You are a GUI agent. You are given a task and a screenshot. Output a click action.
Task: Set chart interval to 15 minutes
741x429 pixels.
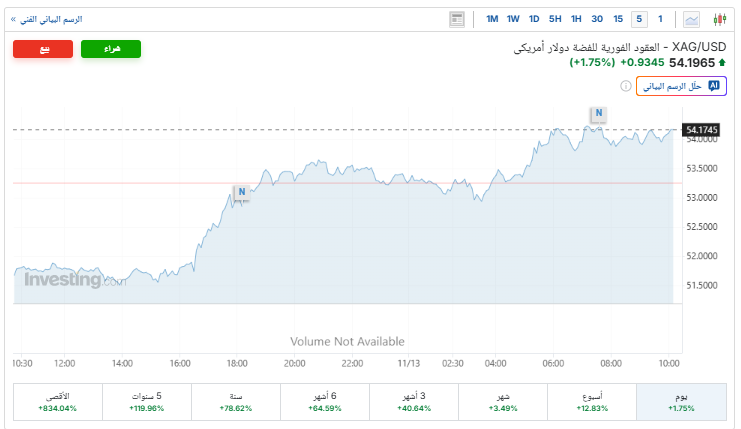pos(618,19)
